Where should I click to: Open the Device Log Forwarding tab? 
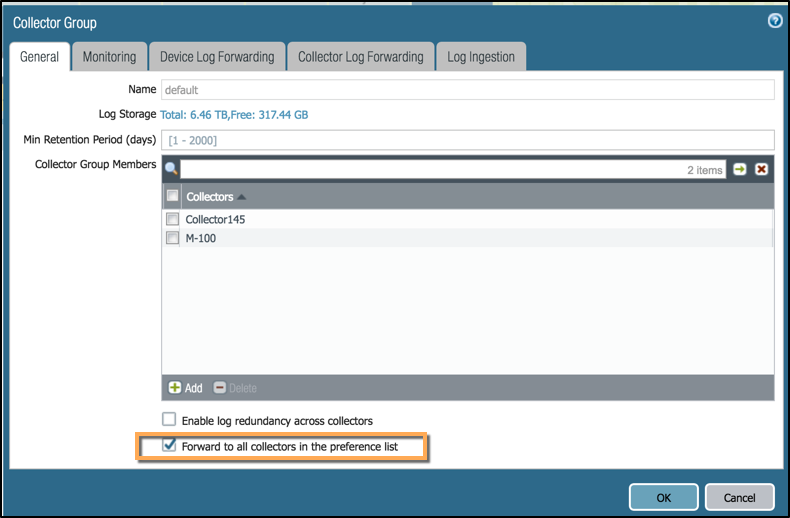pyautogui.click(x=217, y=56)
